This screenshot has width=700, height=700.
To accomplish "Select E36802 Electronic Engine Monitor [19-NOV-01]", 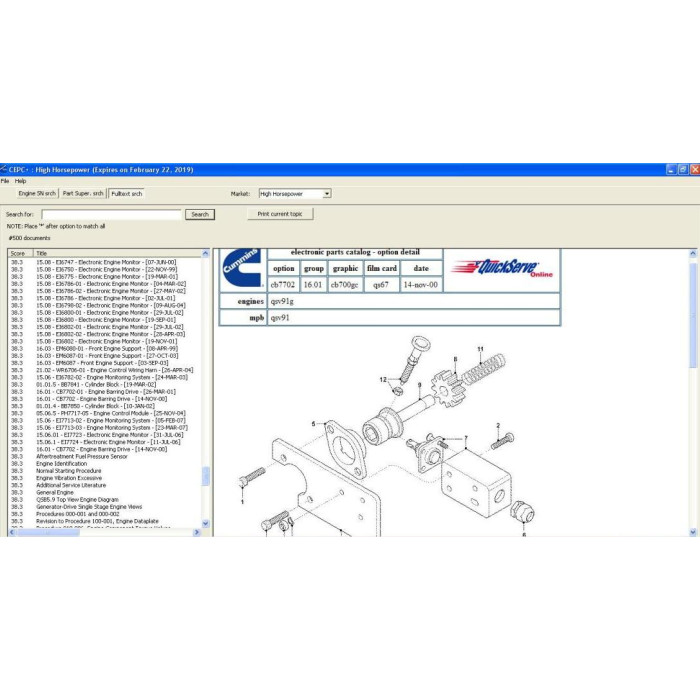I will pos(106,341).
